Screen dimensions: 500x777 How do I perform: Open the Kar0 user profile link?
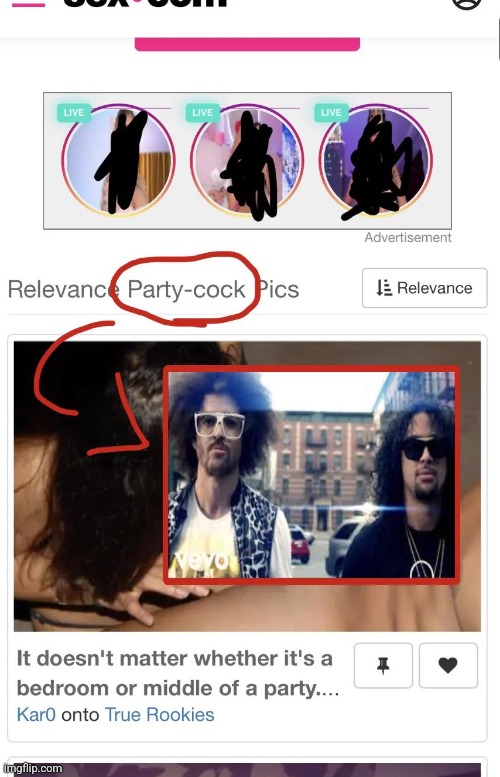pyautogui.click(x=36, y=715)
